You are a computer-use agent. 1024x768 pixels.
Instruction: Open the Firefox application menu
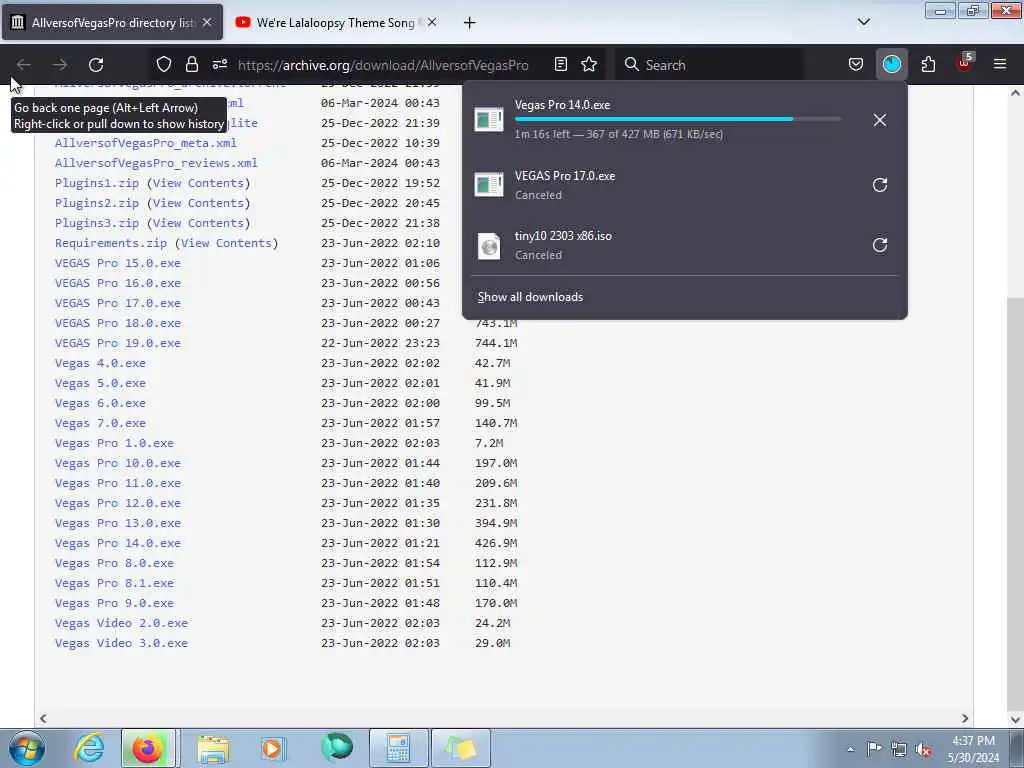point(1000,64)
